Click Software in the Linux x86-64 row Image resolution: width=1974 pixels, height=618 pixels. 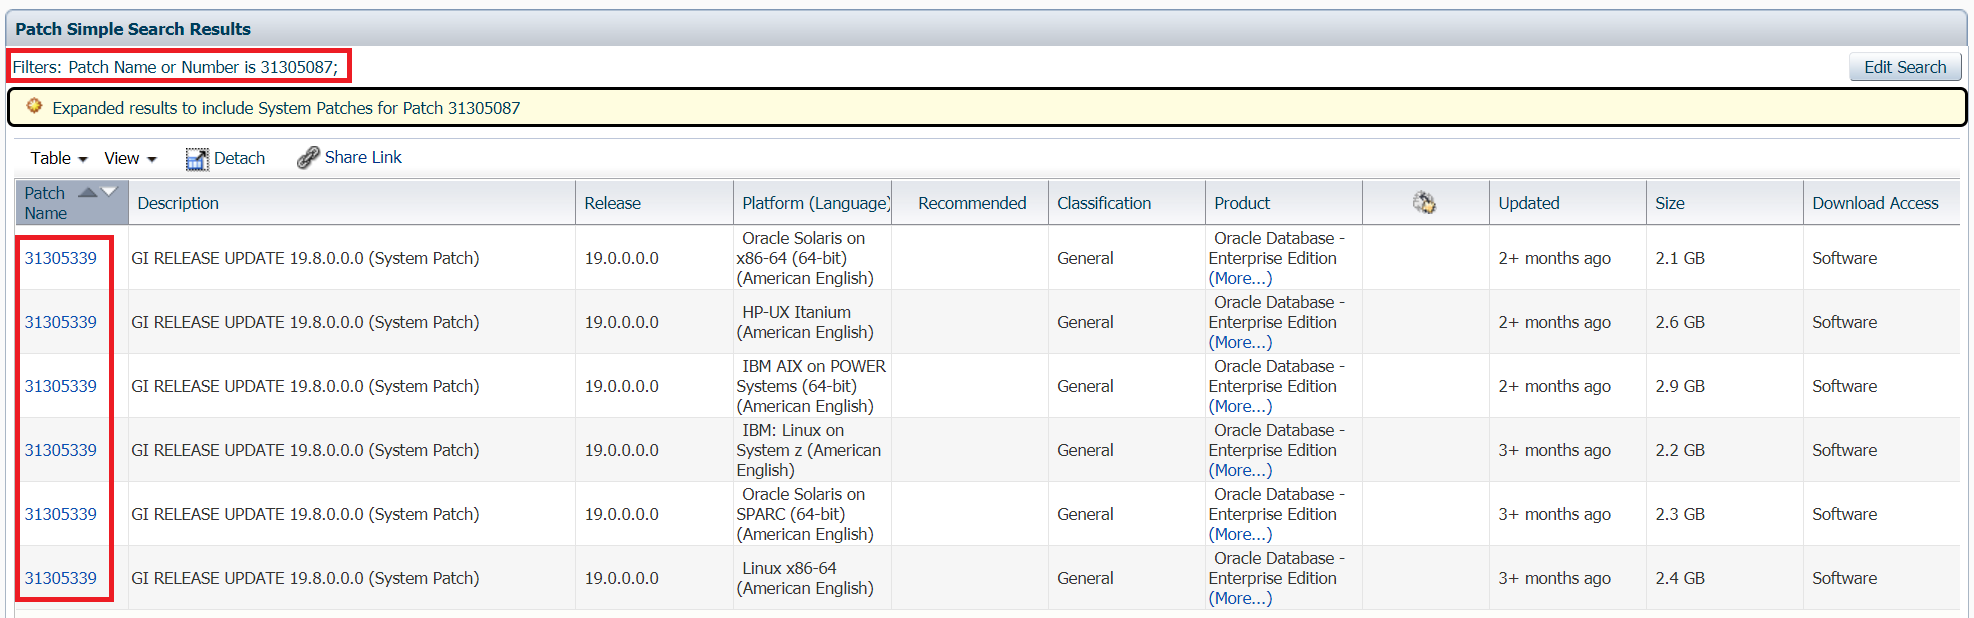pyautogui.click(x=1844, y=578)
